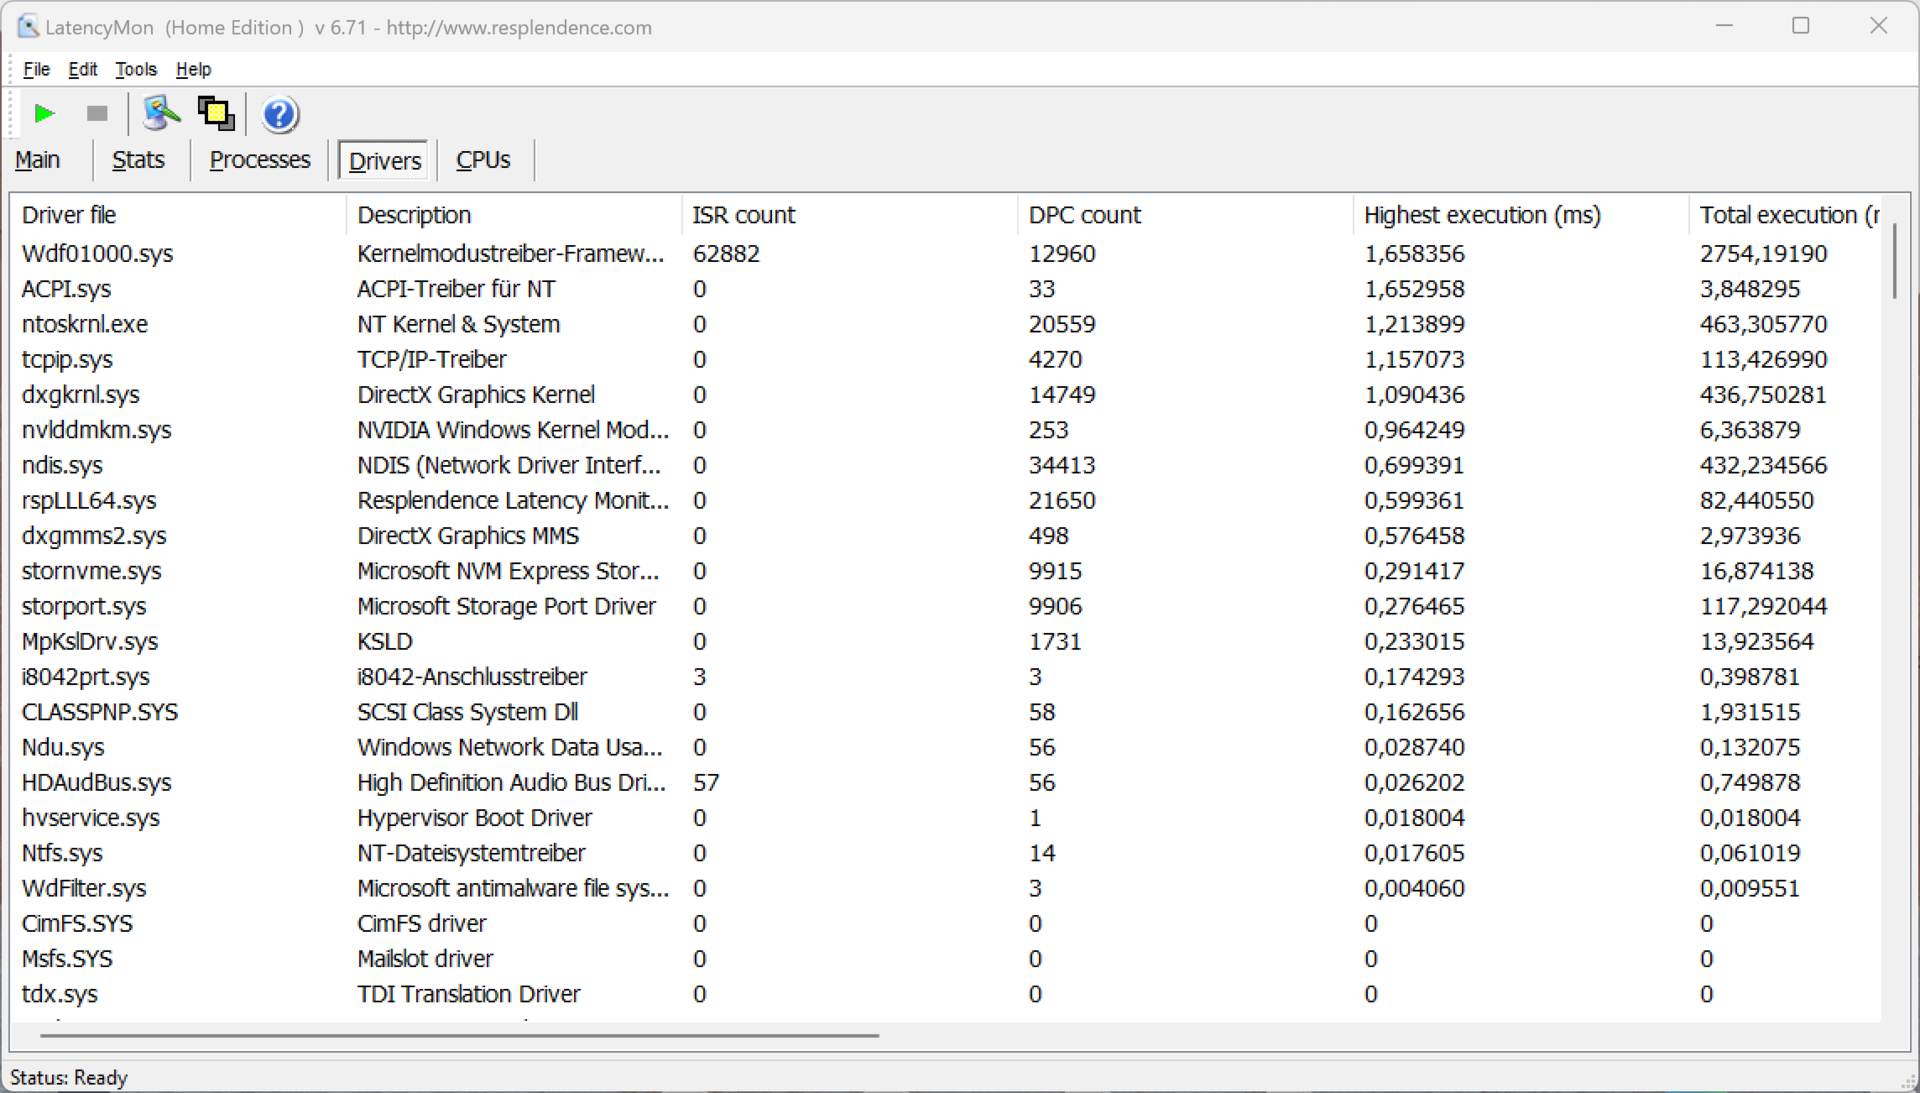The width and height of the screenshot is (1920, 1093).
Task: Click the horizontal scrollbar at bottom
Action: pos(460,1036)
